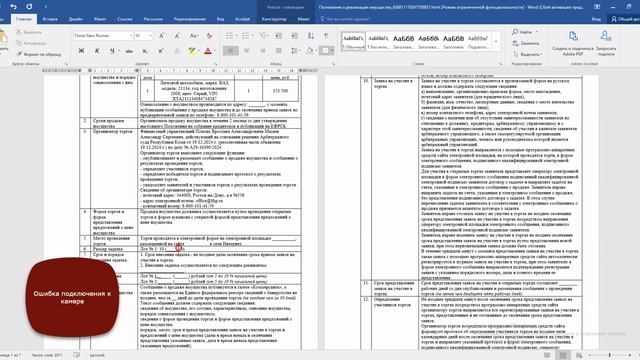Switch to the Ссылки tab
640x360 pixels.
point(124,19)
